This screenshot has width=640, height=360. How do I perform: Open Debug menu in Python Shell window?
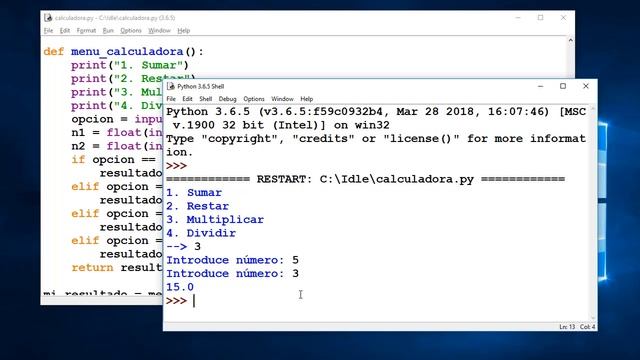pos(227,99)
